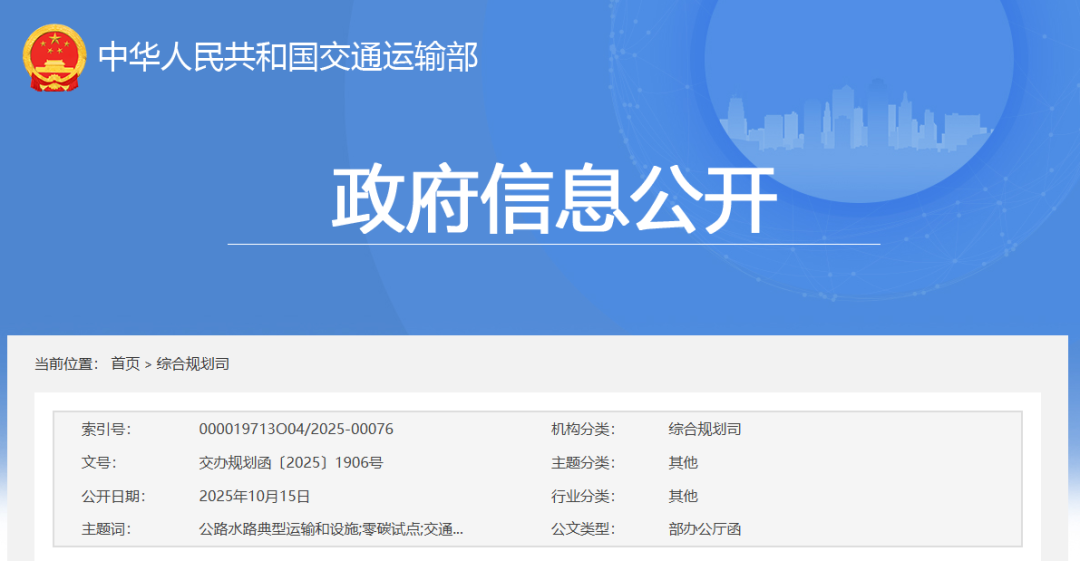This screenshot has width=1080, height=561.
Task: Click the 机构分类: label
Action: tap(583, 429)
